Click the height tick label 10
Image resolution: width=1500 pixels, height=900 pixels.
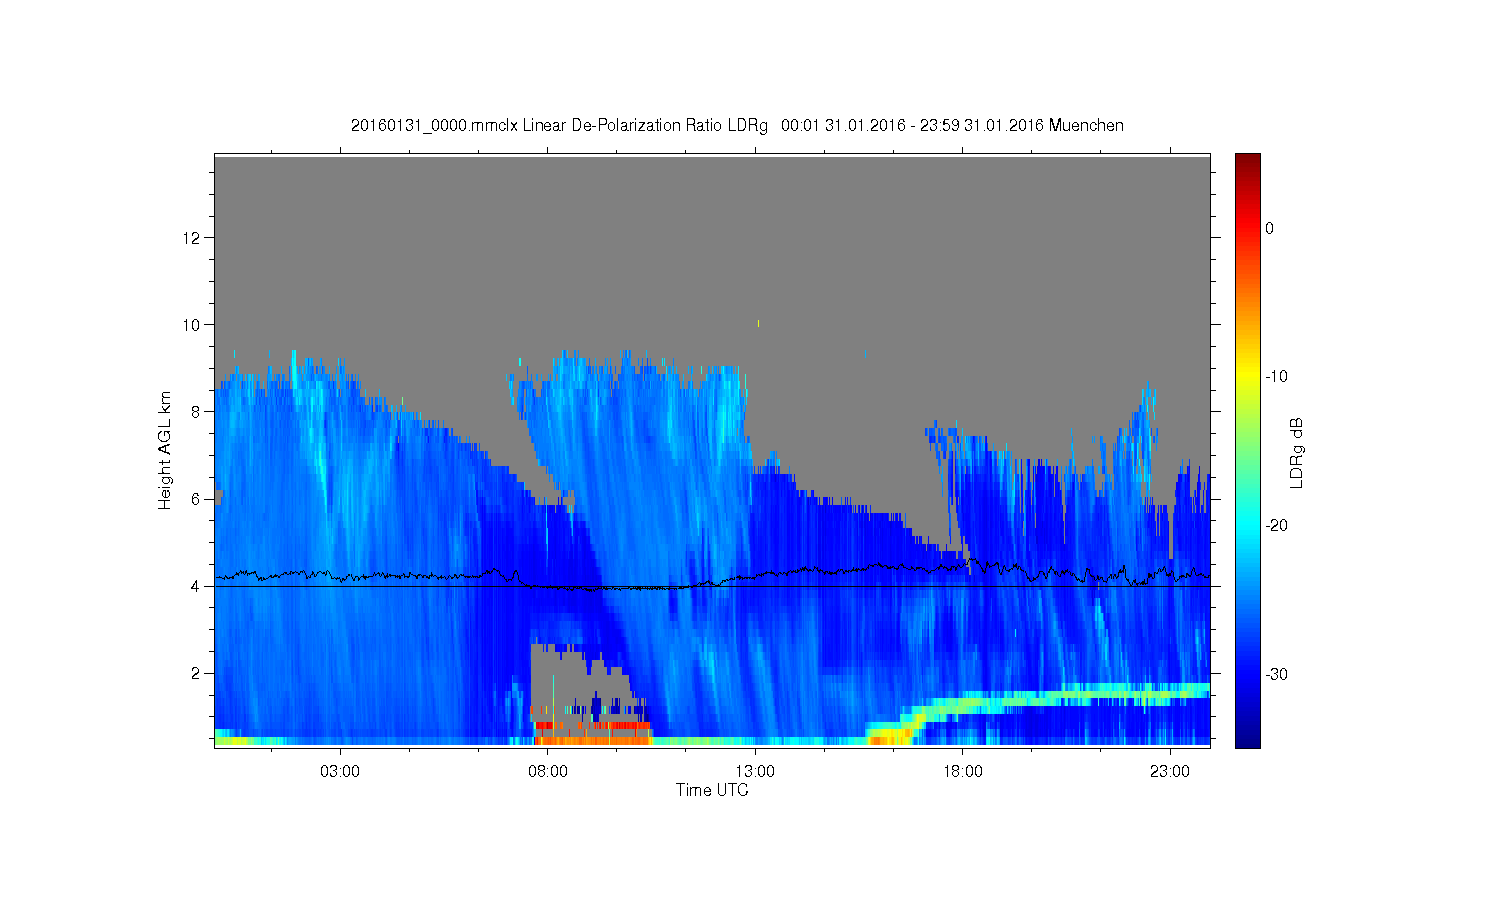(193, 324)
